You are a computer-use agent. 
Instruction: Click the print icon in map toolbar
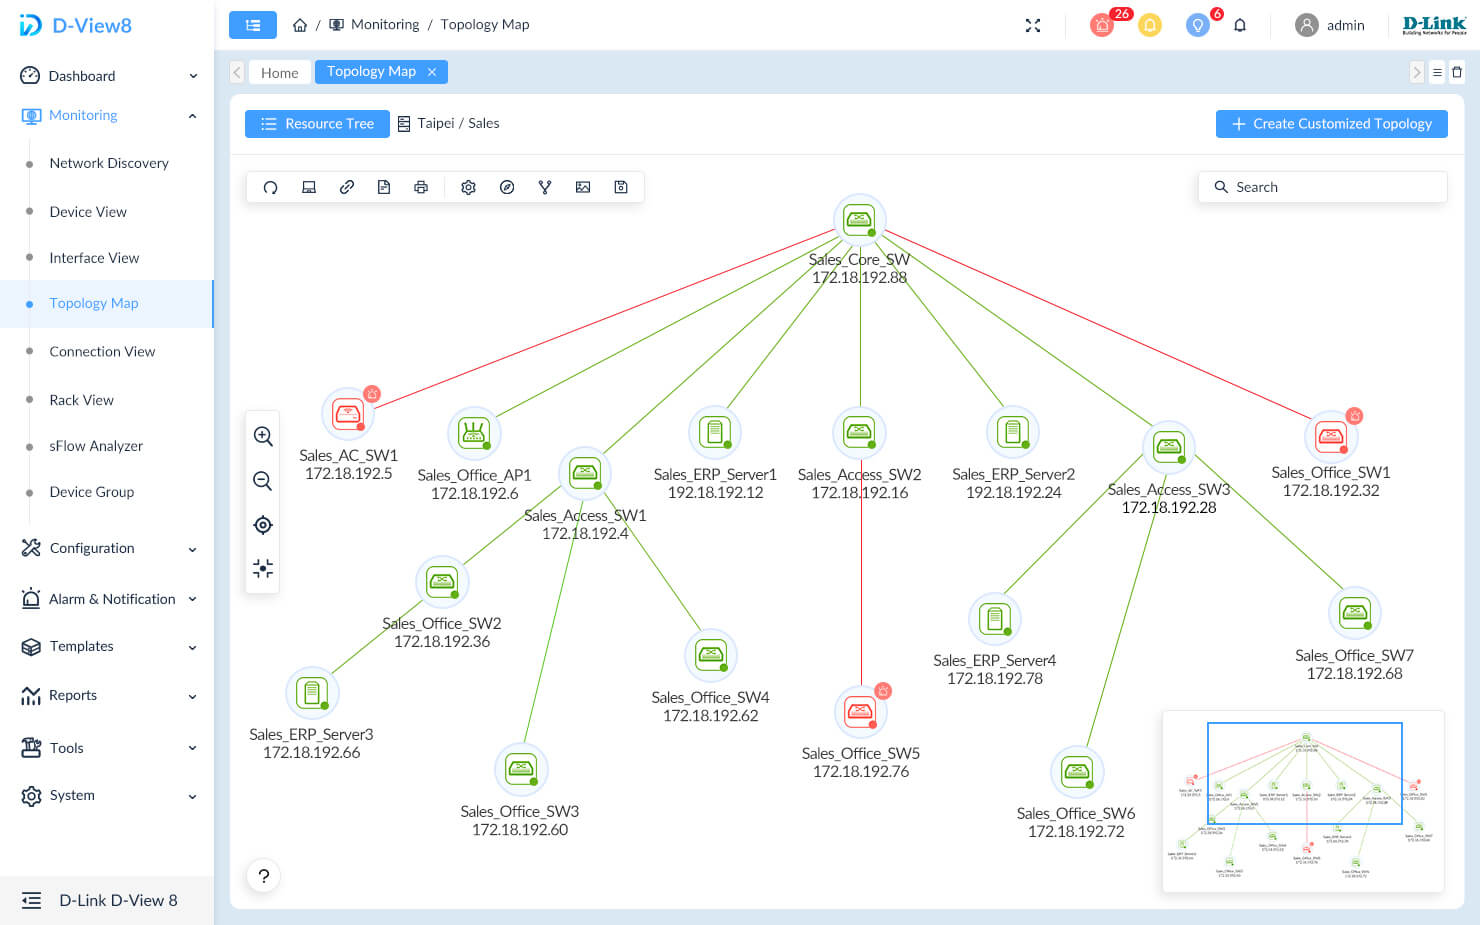click(x=421, y=187)
